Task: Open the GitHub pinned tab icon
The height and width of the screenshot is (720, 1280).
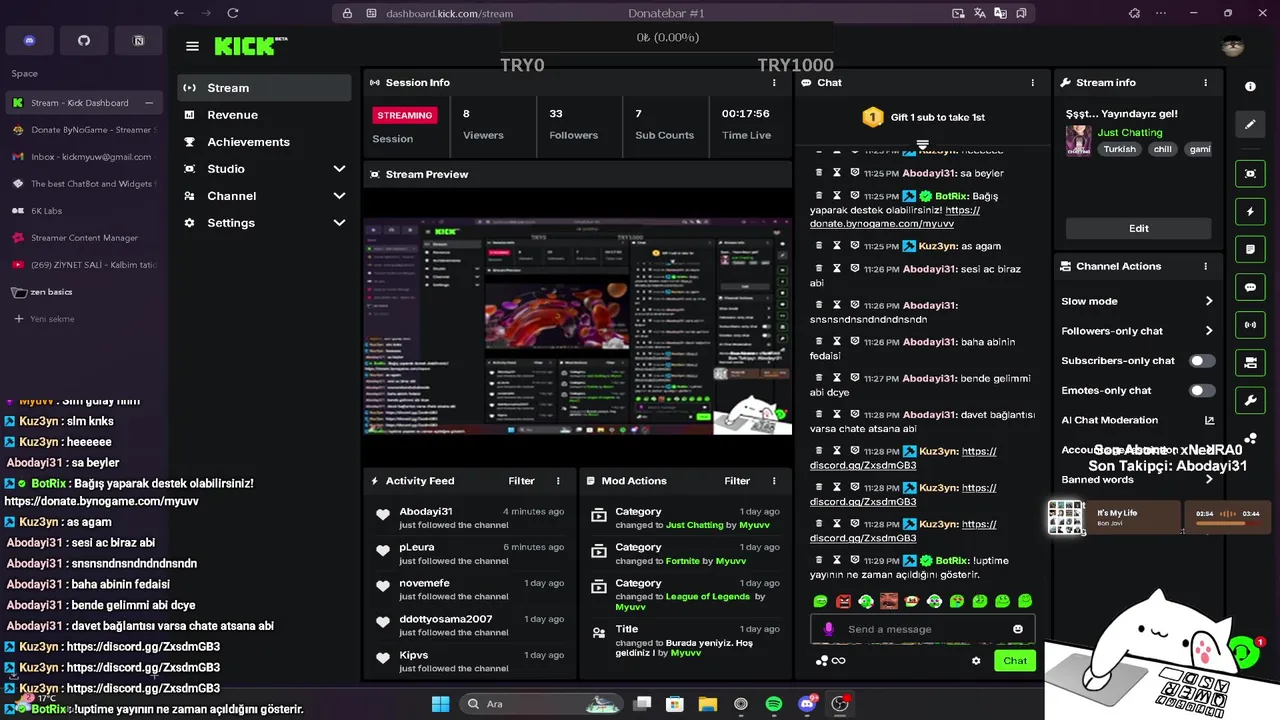Action: (x=84, y=41)
